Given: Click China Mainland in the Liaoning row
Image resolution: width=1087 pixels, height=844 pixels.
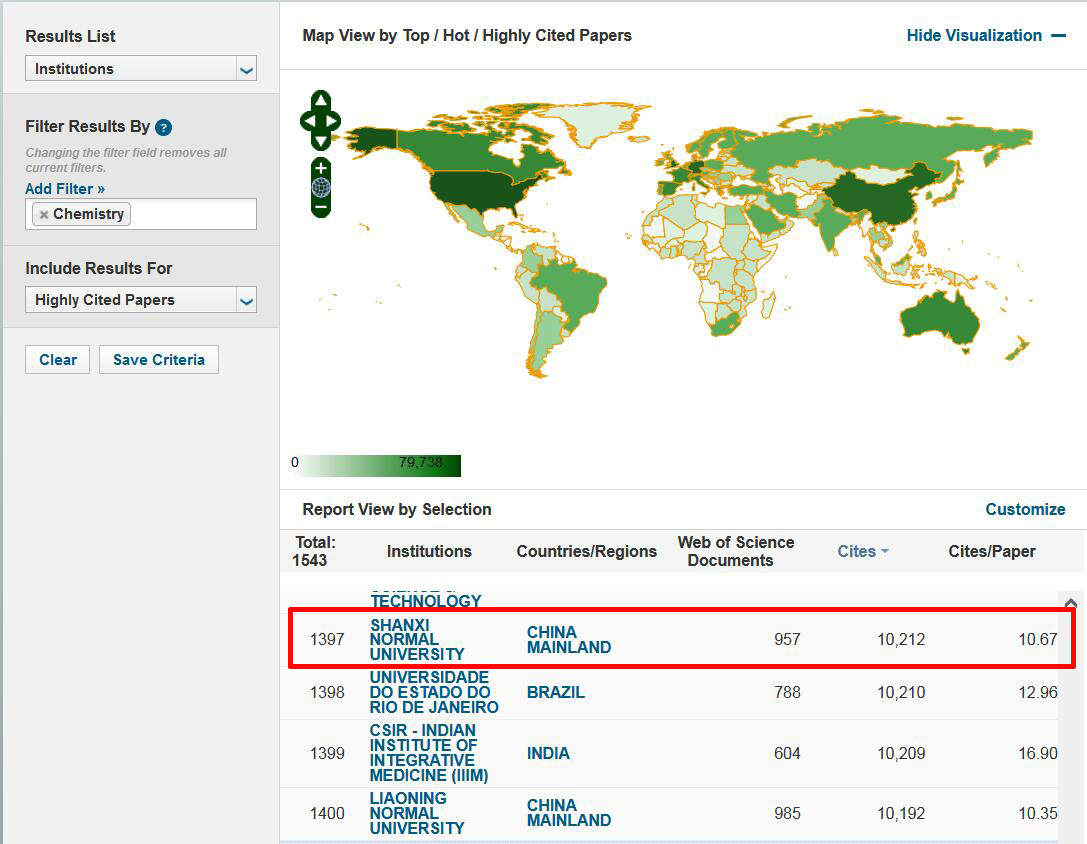Looking at the screenshot, I should click(x=568, y=813).
